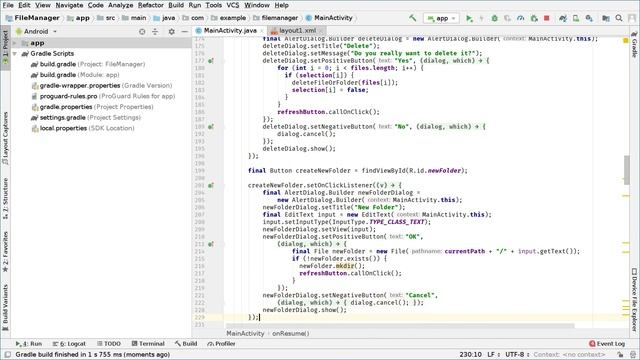Toggle the Layout Captures side panel
The width and height of the screenshot is (640, 360).
(x=5, y=138)
